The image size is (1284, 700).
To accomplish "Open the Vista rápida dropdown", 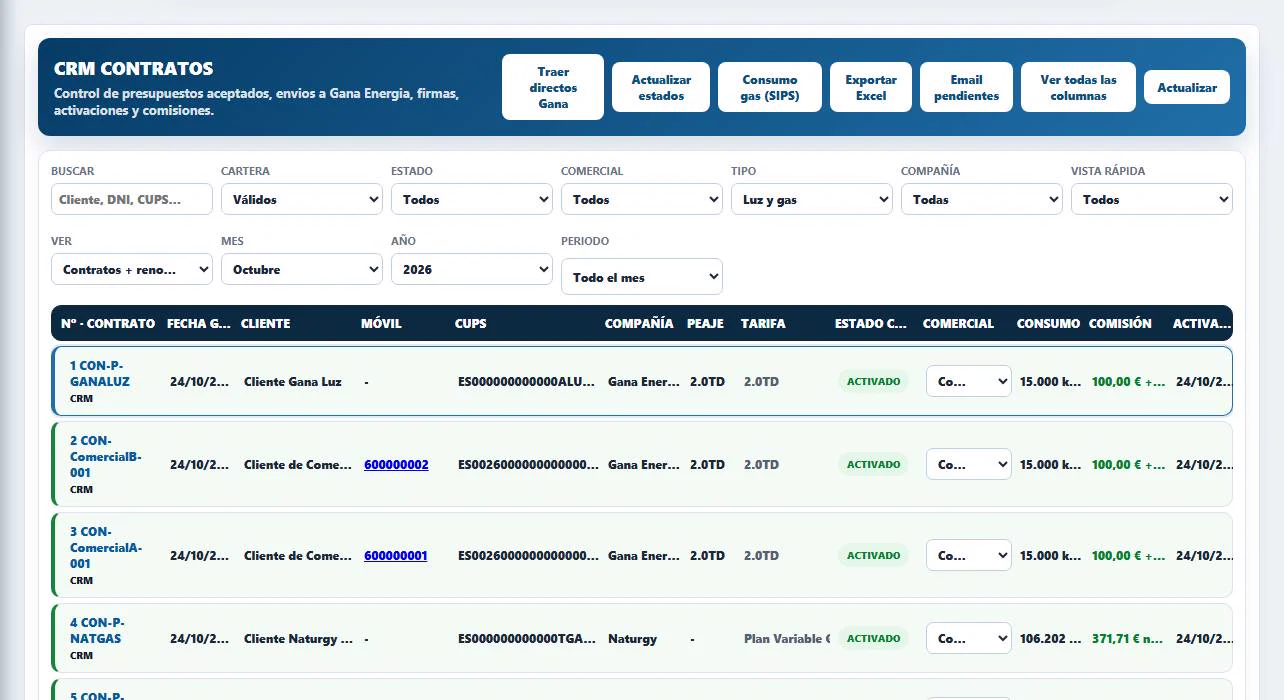I will coord(1152,199).
